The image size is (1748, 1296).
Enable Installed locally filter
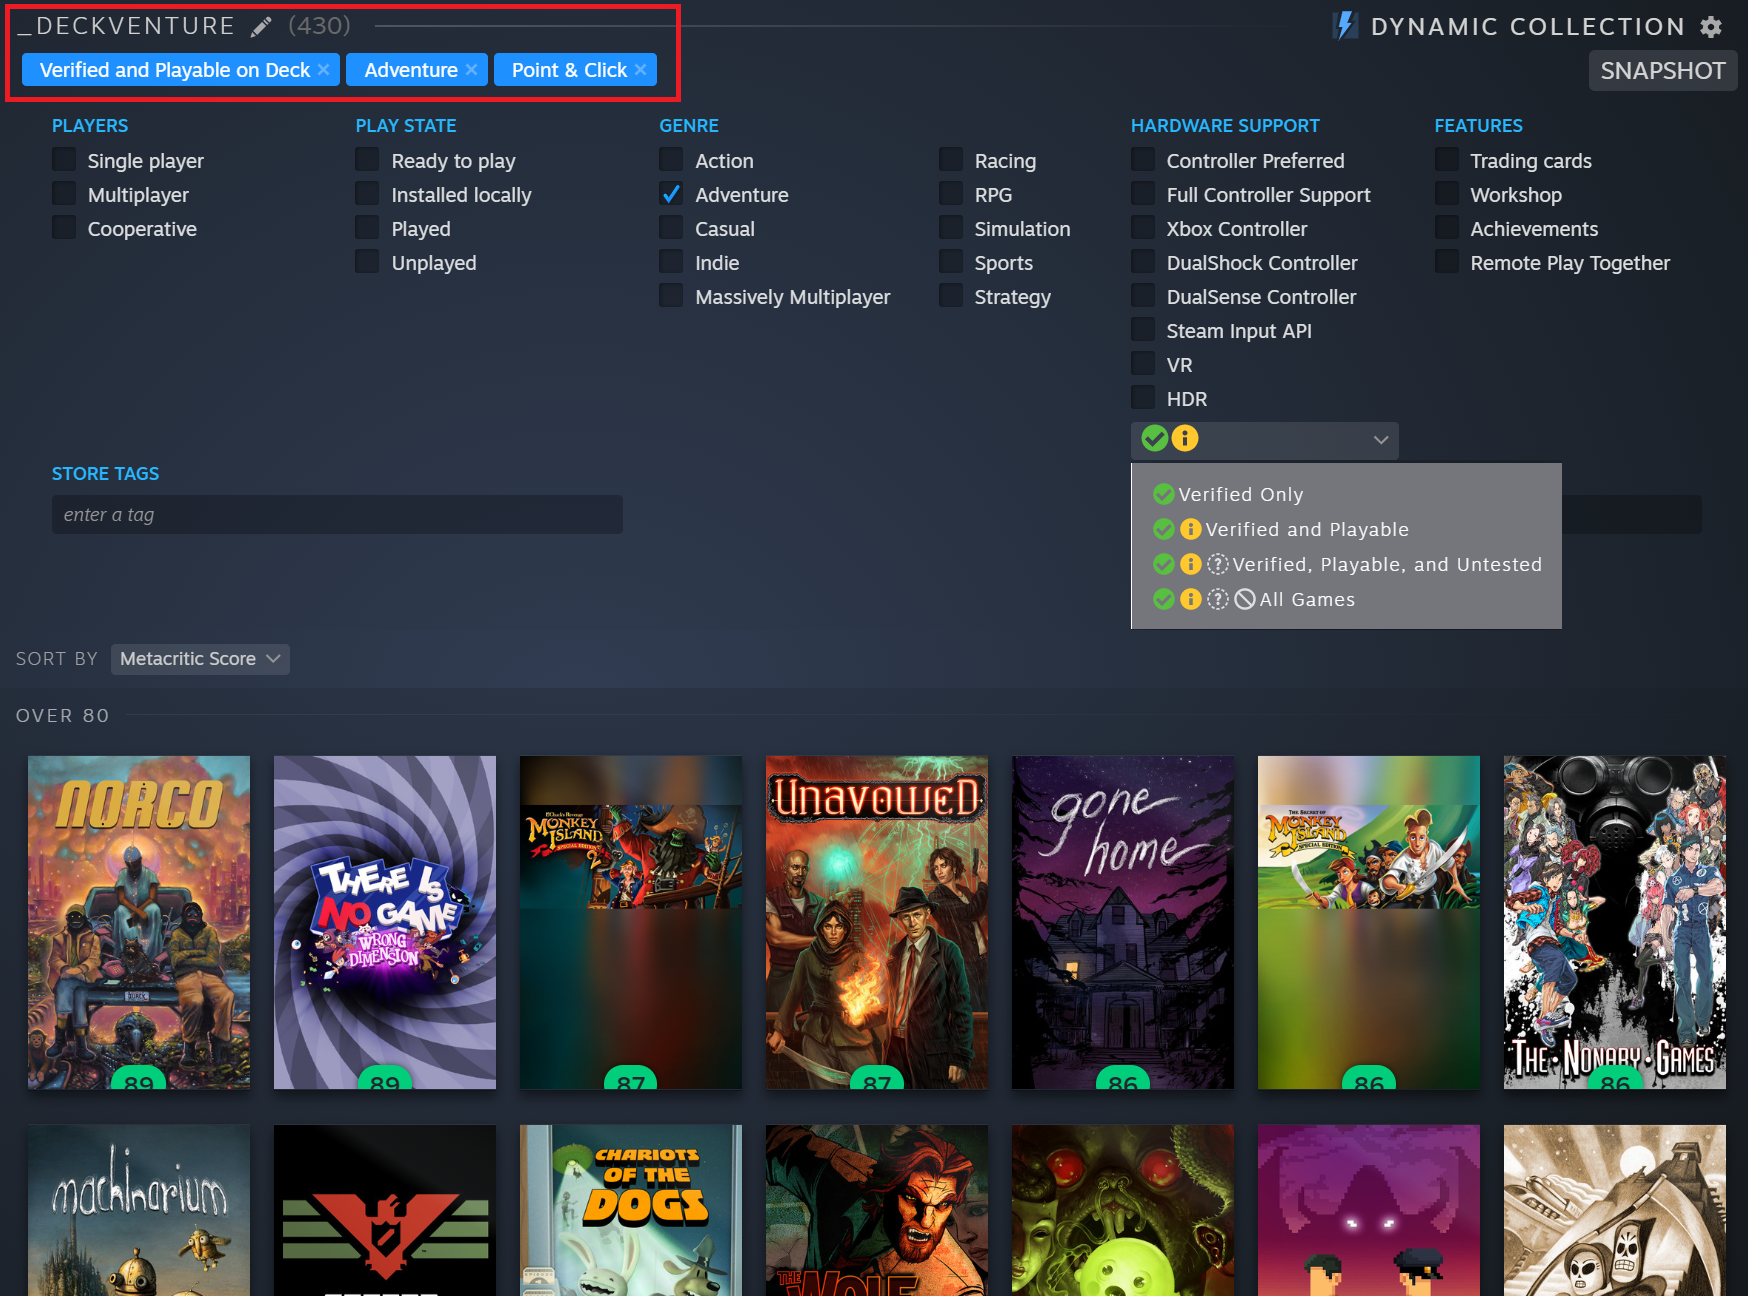click(368, 194)
